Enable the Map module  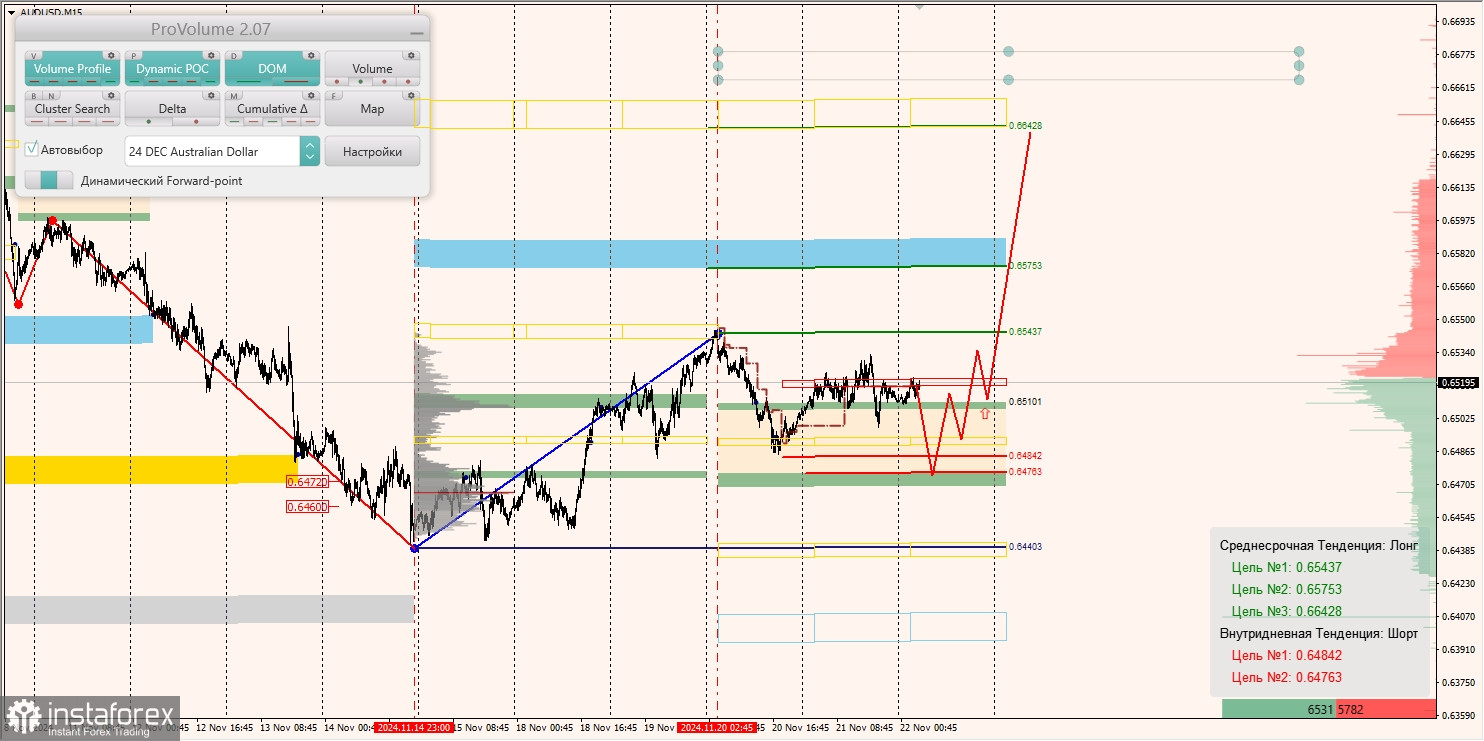click(372, 108)
